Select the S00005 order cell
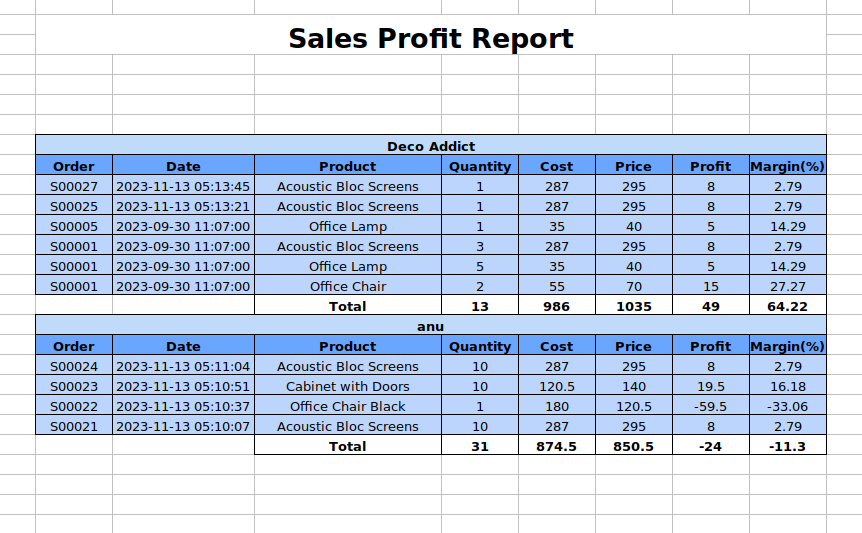Image resolution: width=862 pixels, height=533 pixels. [74, 226]
